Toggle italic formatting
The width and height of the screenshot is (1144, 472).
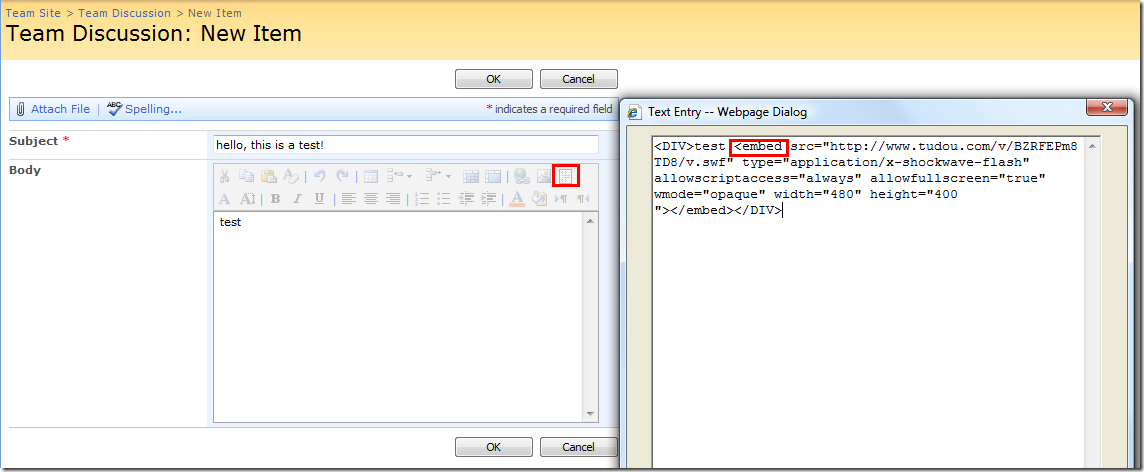(297, 198)
